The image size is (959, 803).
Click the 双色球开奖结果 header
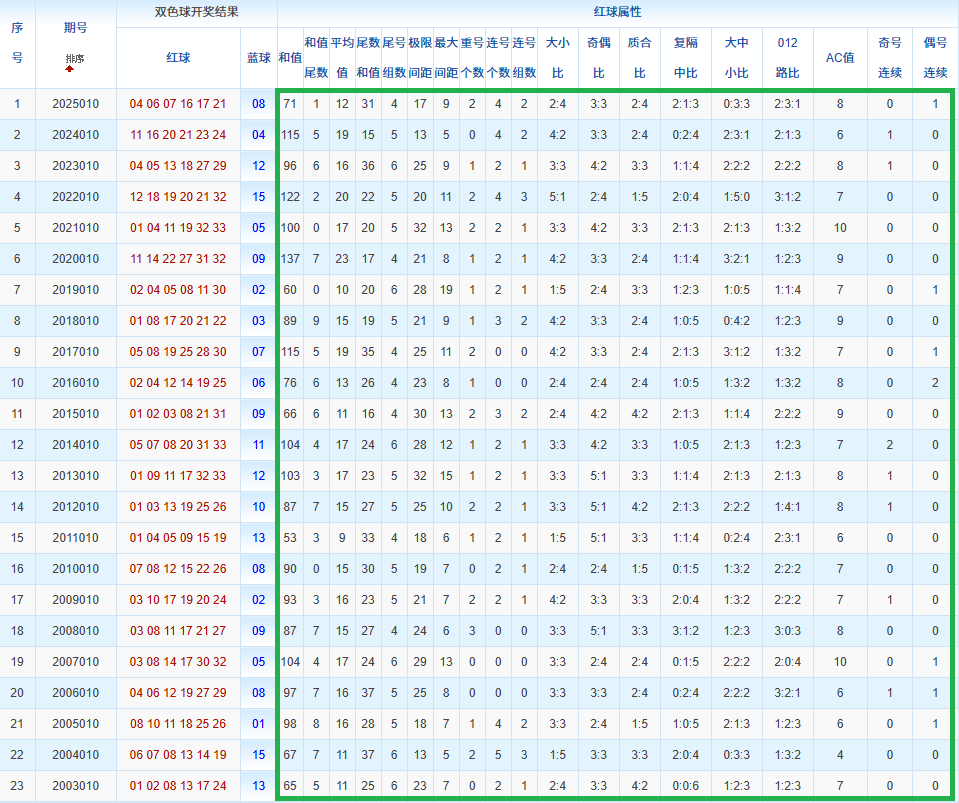tap(196, 13)
